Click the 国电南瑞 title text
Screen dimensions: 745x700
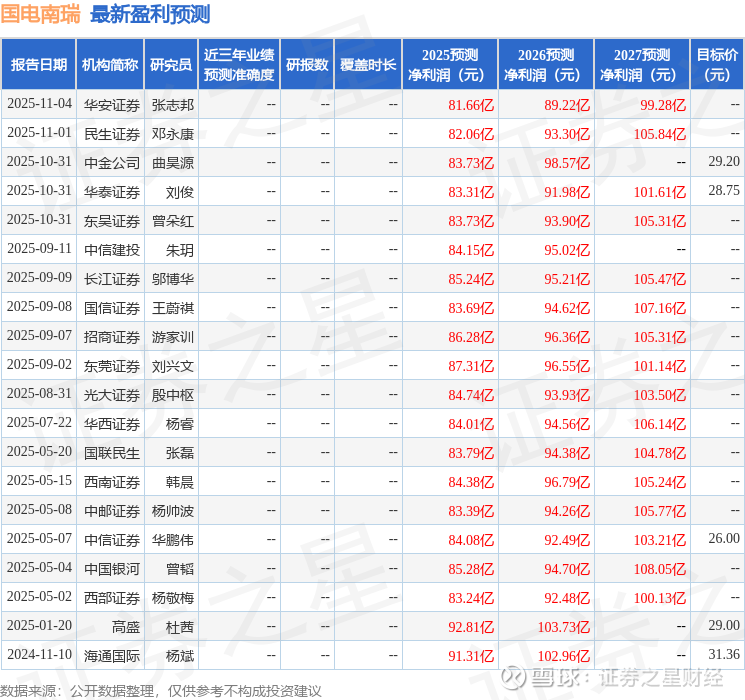click(41, 14)
